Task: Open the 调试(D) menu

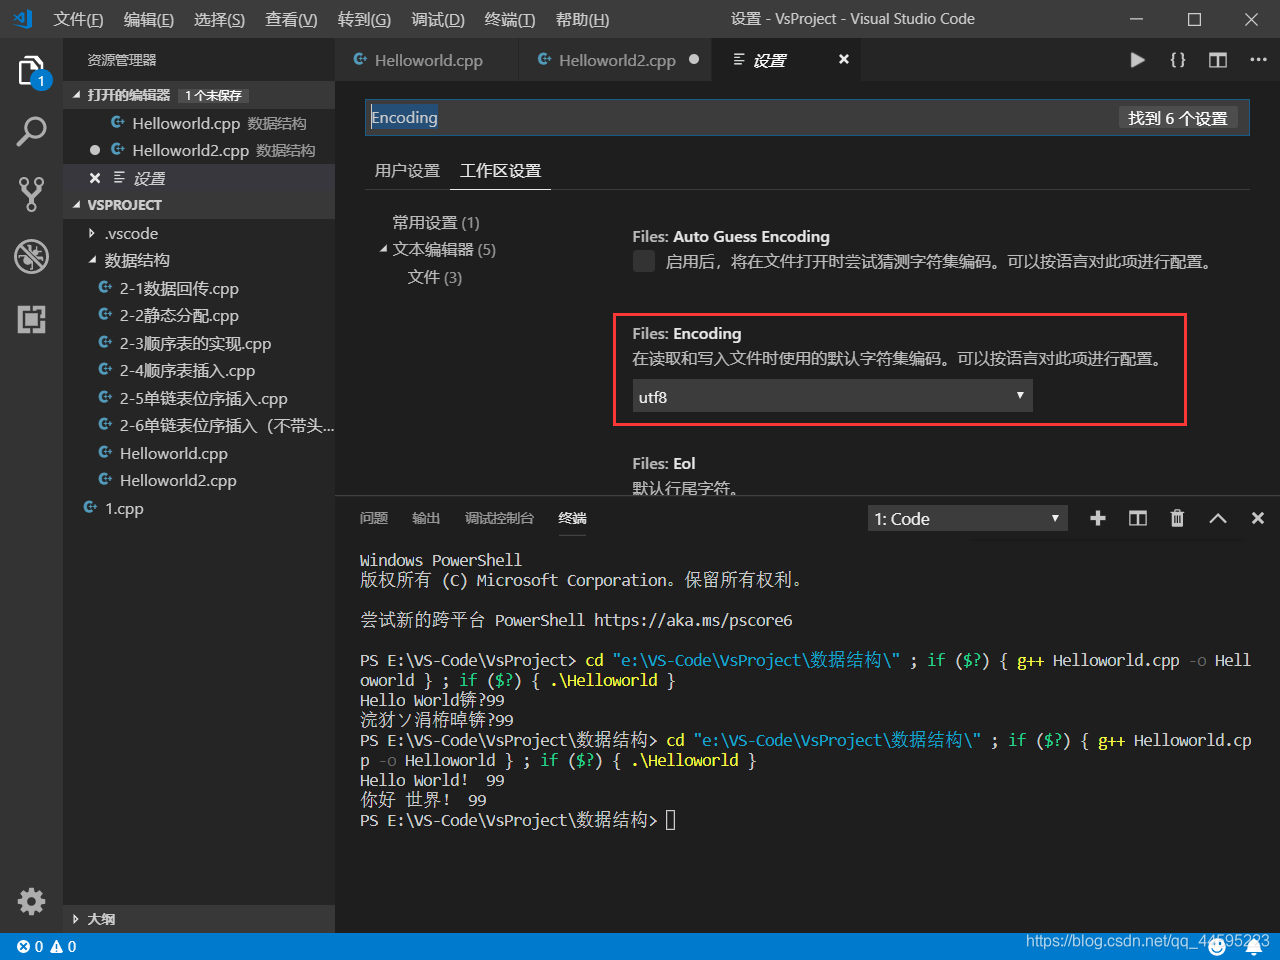Action: (x=438, y=19)
